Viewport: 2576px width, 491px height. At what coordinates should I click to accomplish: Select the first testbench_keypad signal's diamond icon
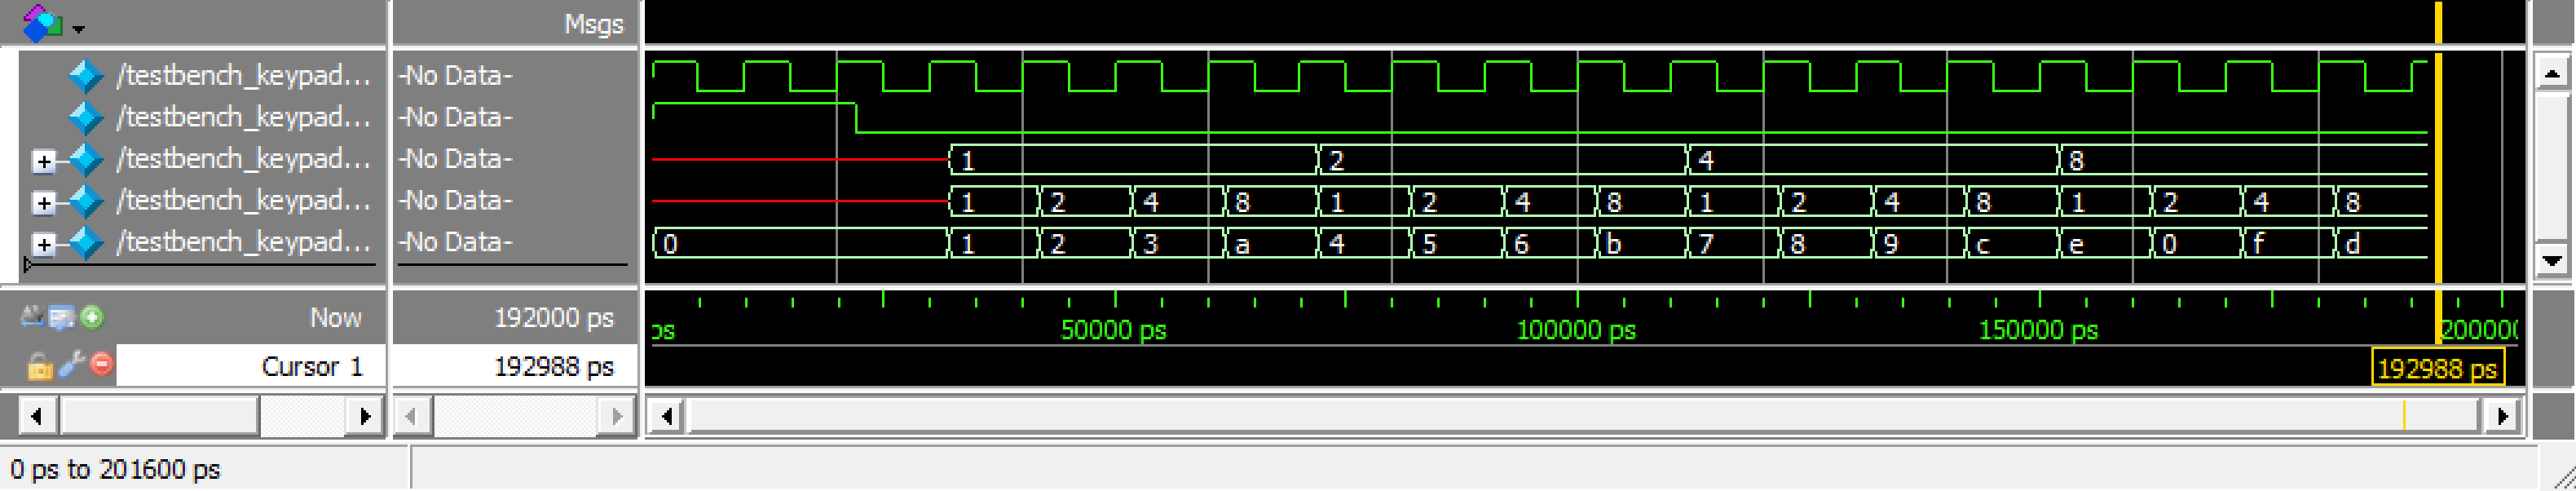coord(86,76)
